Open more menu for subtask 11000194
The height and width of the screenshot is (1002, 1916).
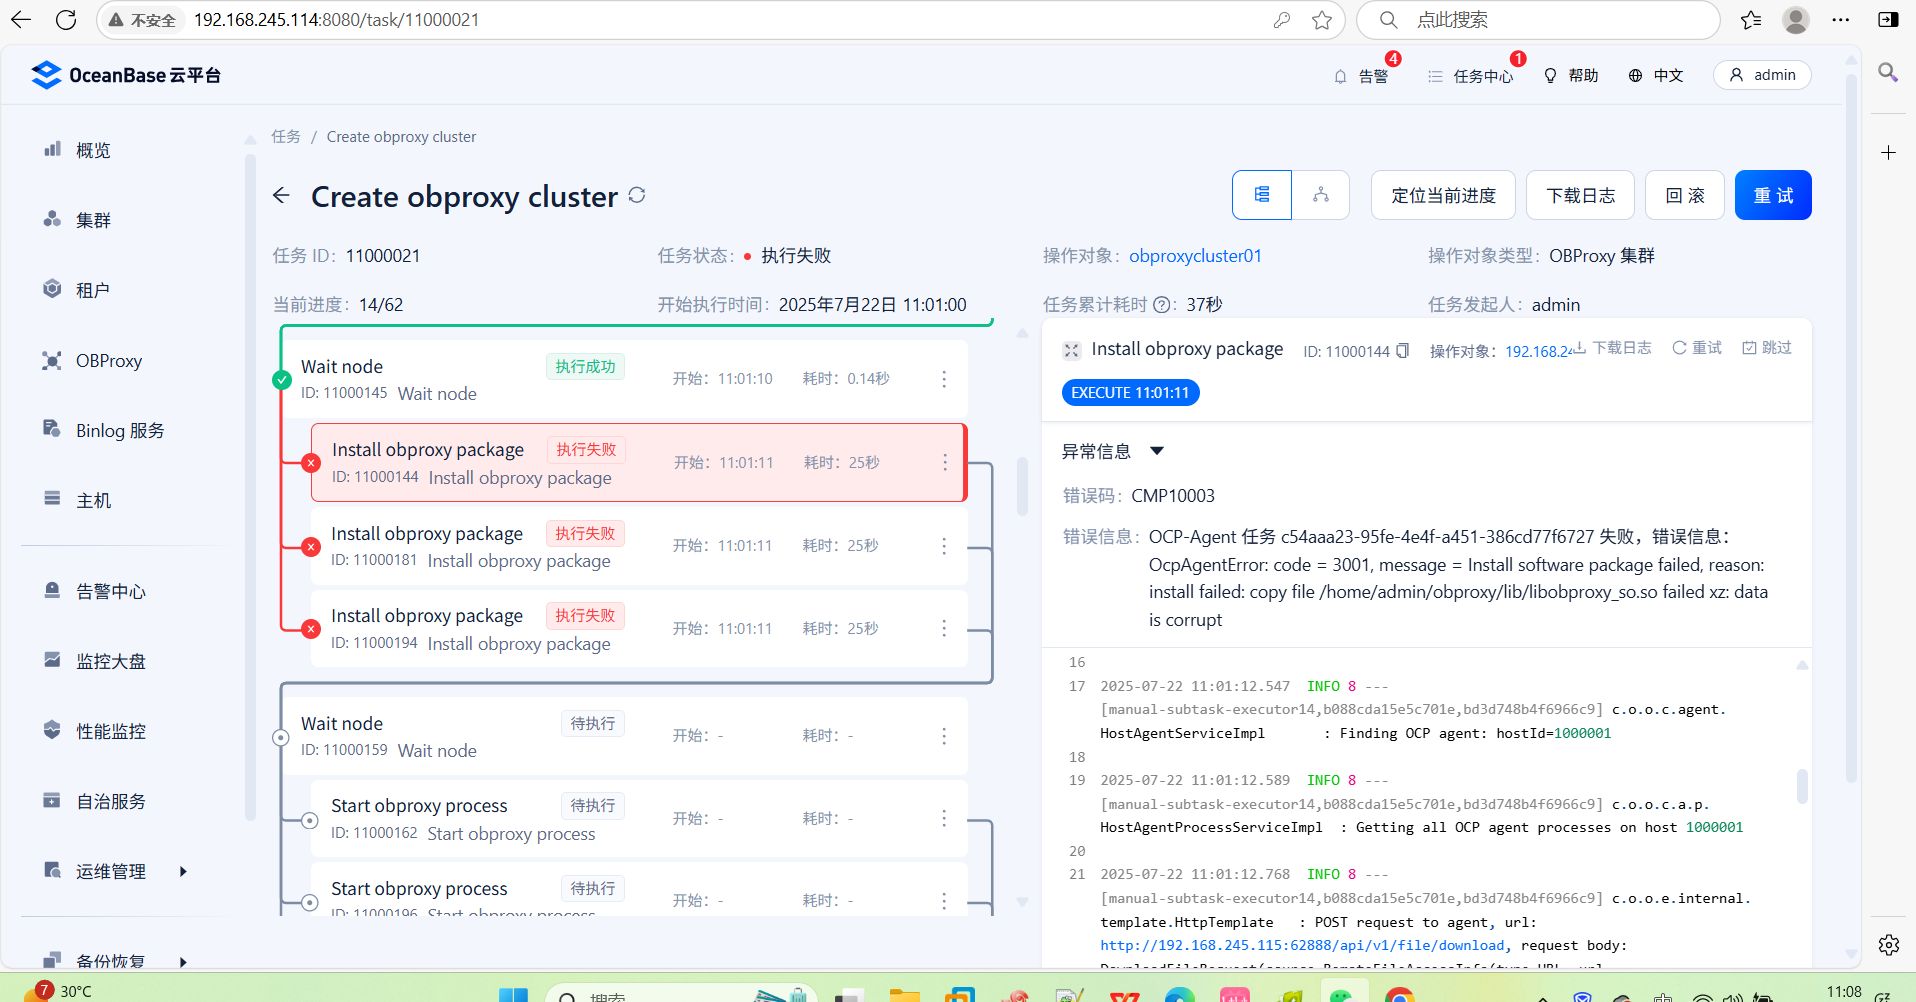(x=944, y=628)
